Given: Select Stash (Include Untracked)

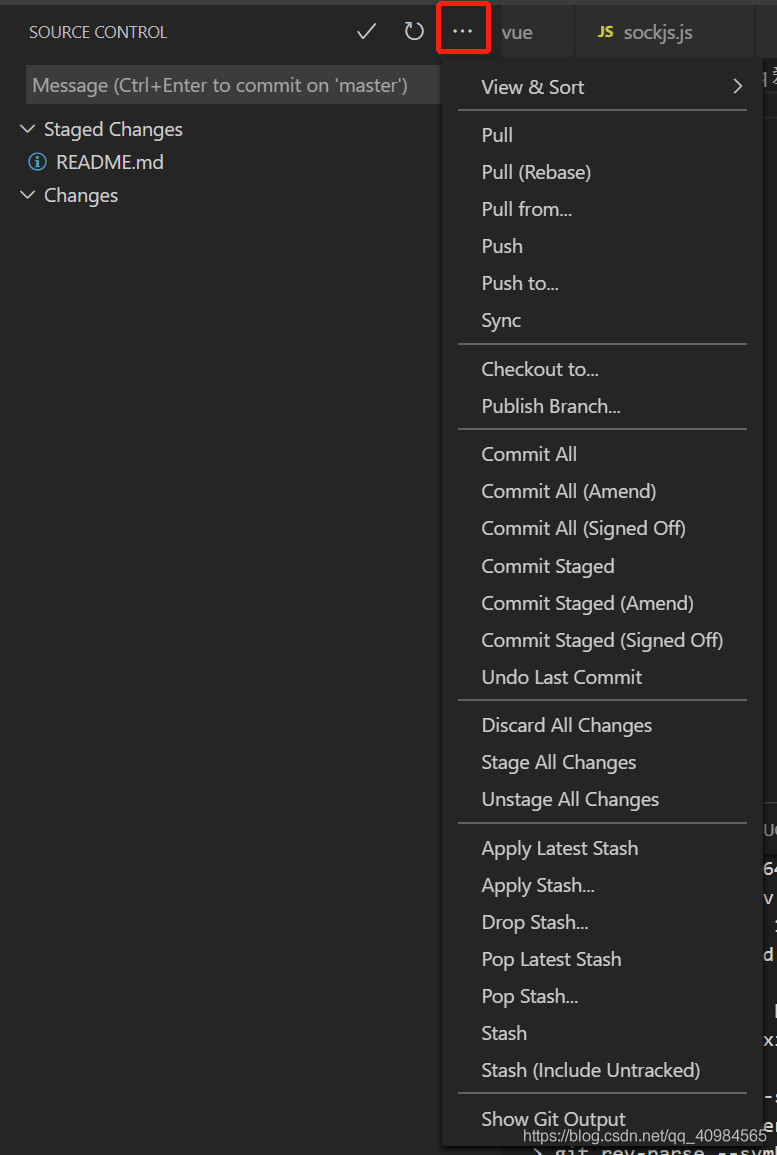Looking at the screenshot, I should pyautogui.click(x=591, y=1069).
